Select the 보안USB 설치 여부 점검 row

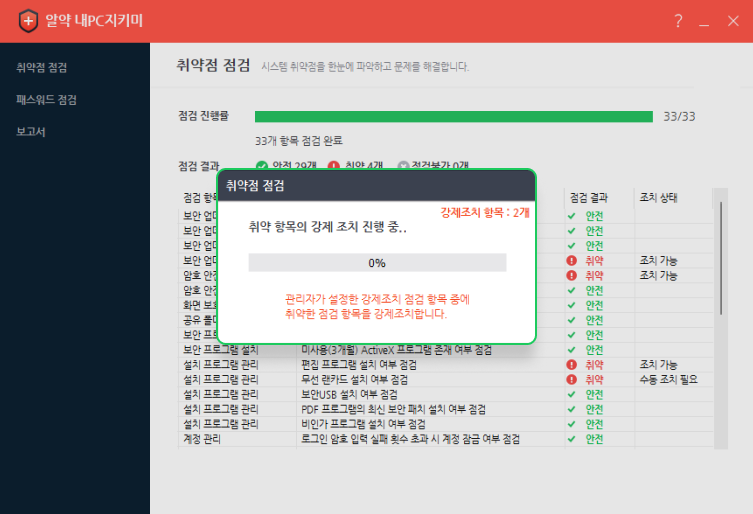click(446, 394)
